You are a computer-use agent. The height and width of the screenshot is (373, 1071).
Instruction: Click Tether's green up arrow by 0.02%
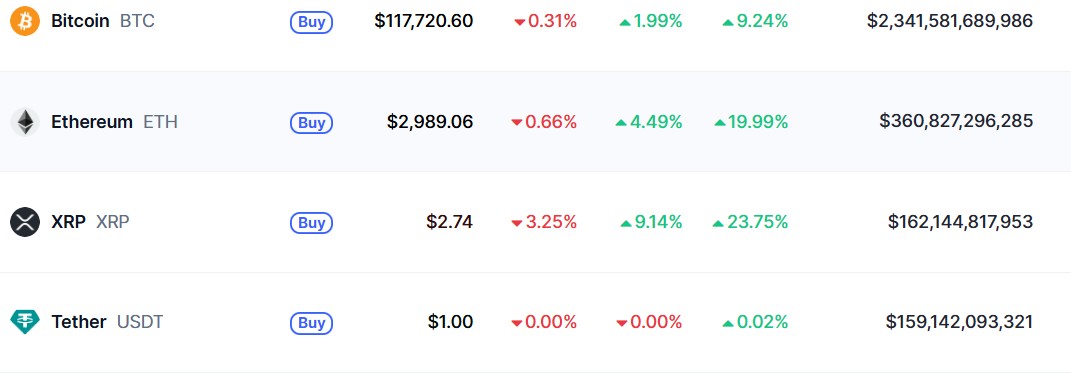(728, 322)
